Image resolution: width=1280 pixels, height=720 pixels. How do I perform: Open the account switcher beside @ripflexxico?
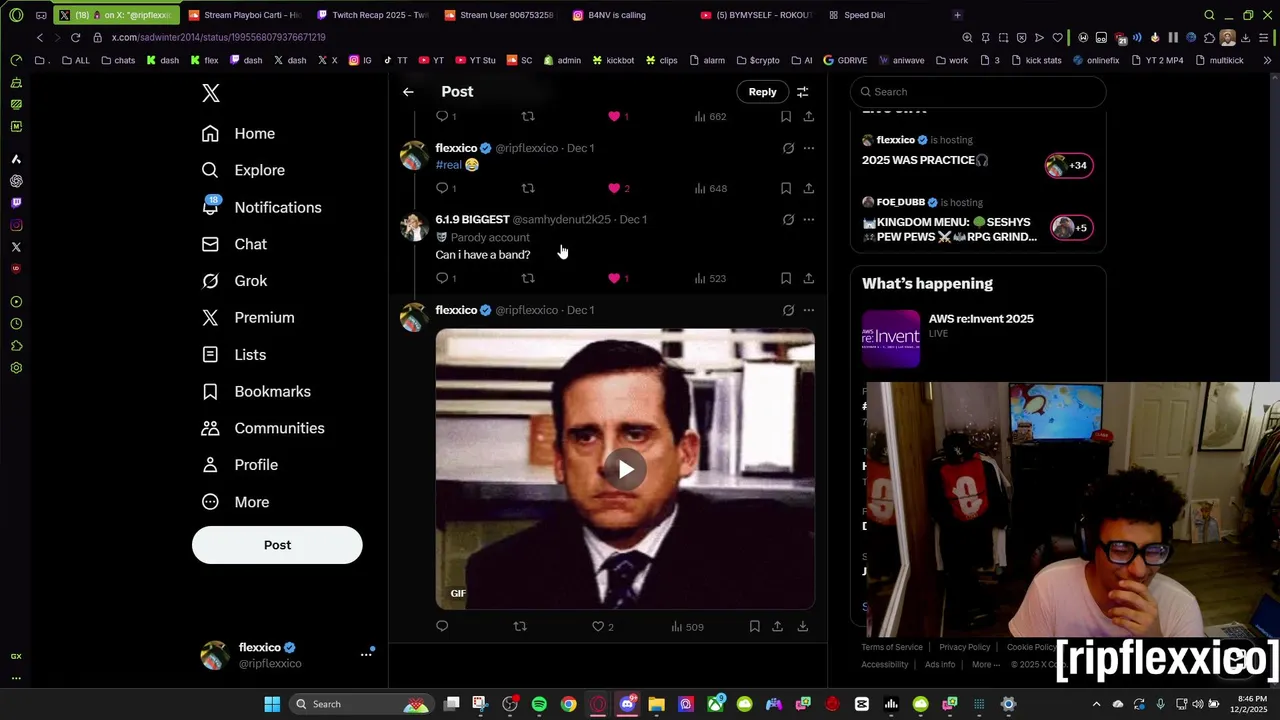(x=366, y=655)
